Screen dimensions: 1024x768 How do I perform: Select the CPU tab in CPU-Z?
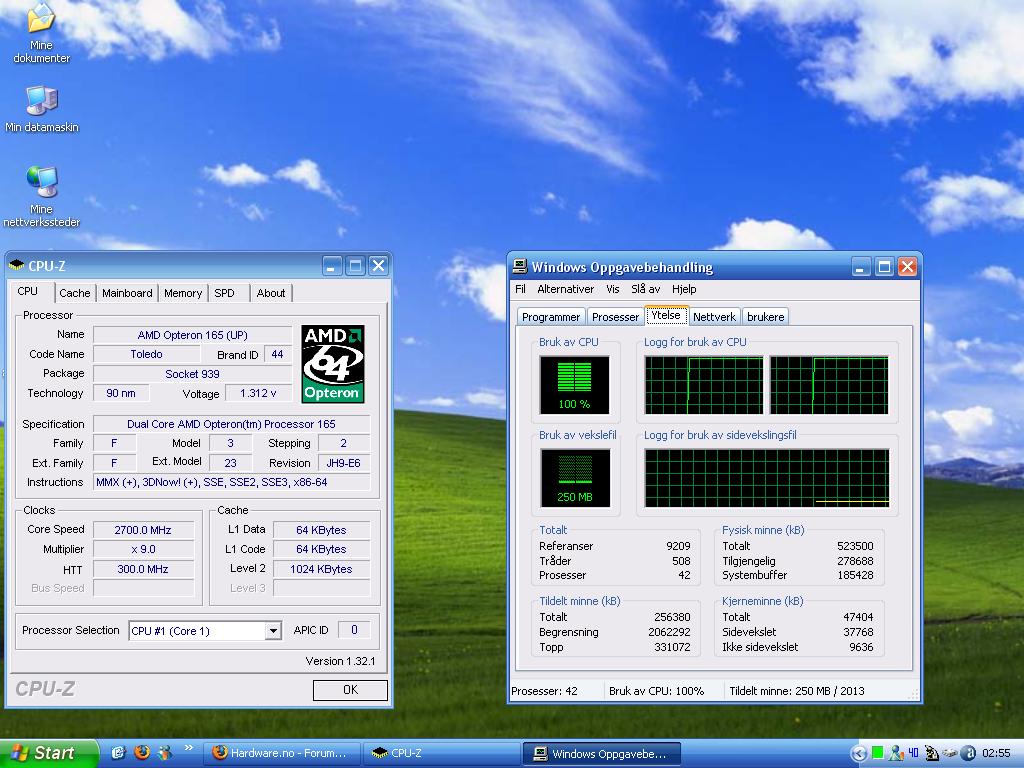(x=27, y=291)
